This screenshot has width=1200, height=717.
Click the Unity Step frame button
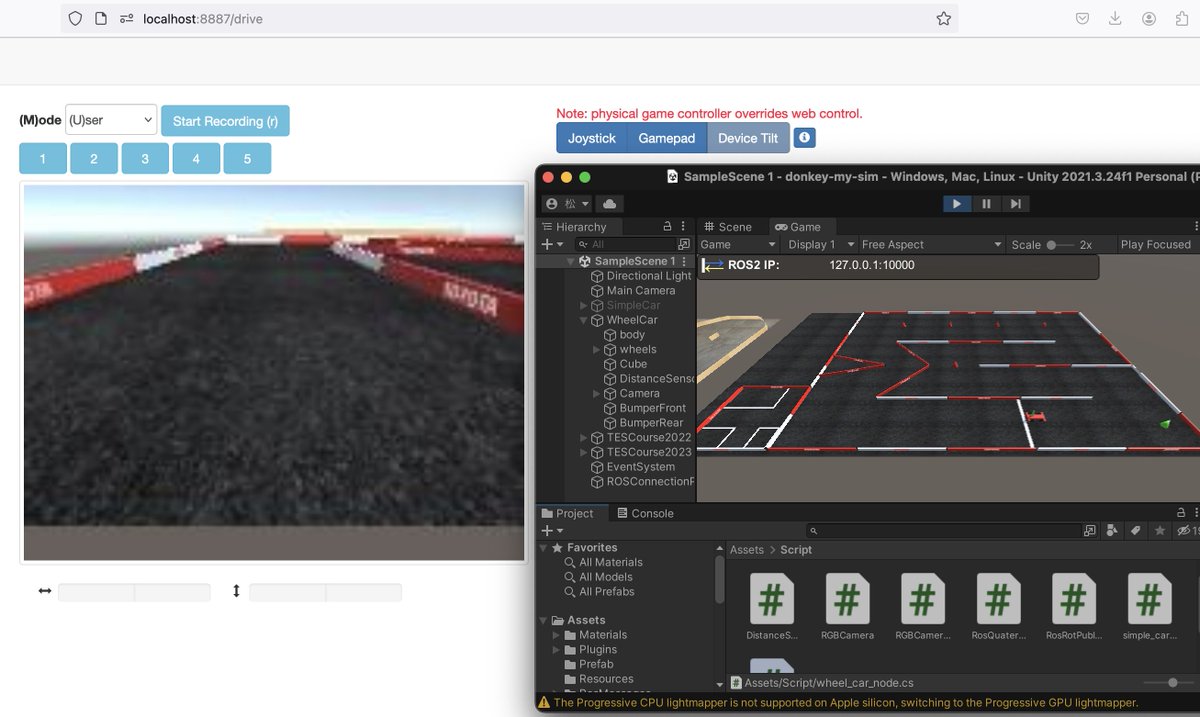[x=1016, y=204]
